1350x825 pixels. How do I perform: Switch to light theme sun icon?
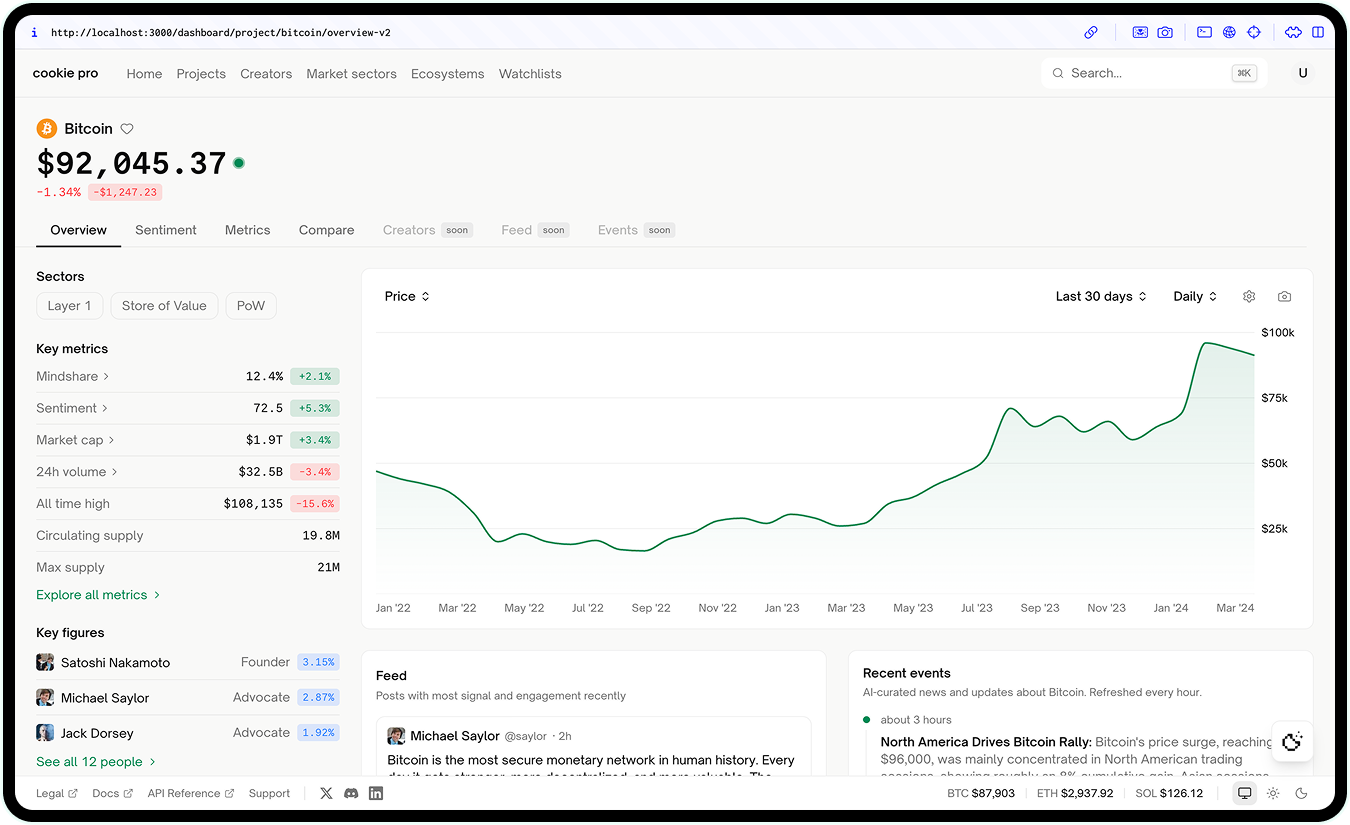click(1273, 793)
